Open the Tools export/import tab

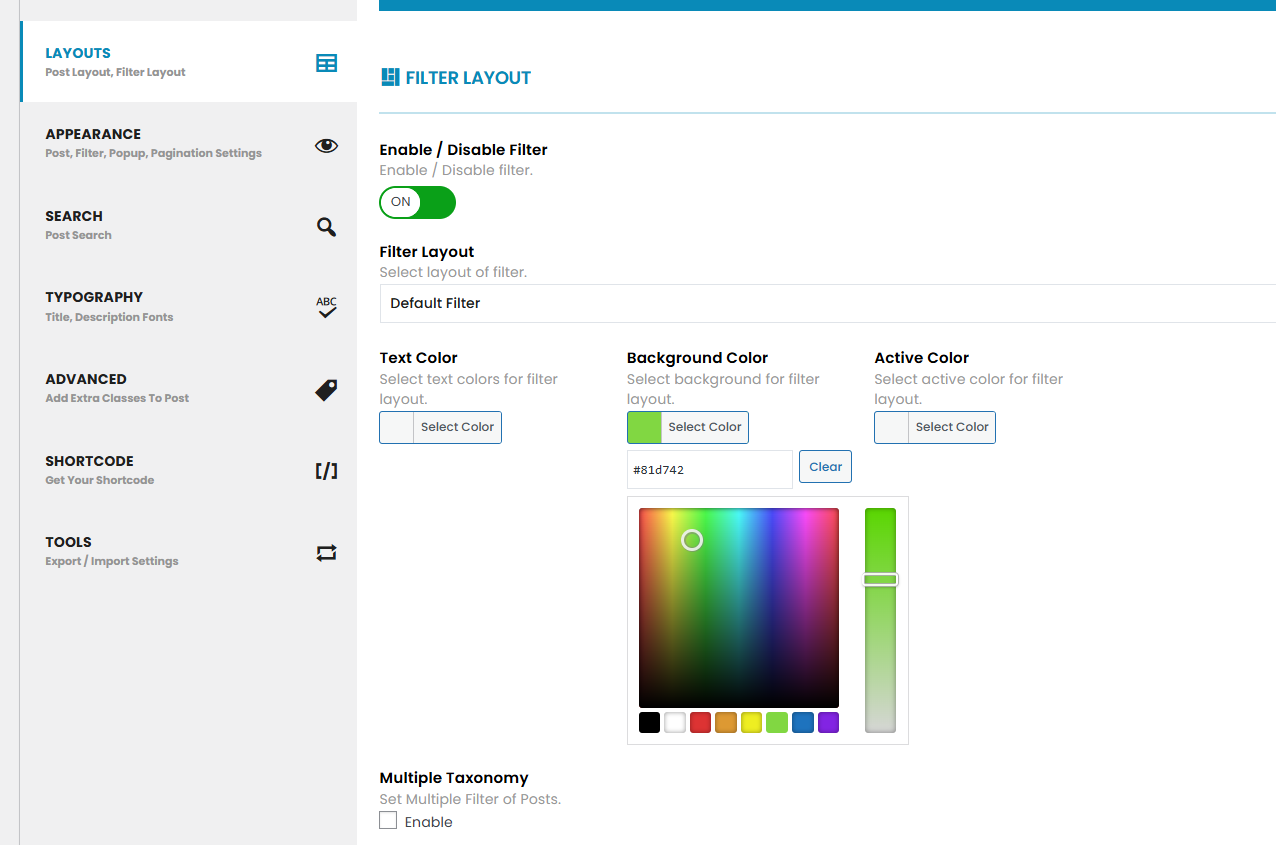click(x=188, y=551)
